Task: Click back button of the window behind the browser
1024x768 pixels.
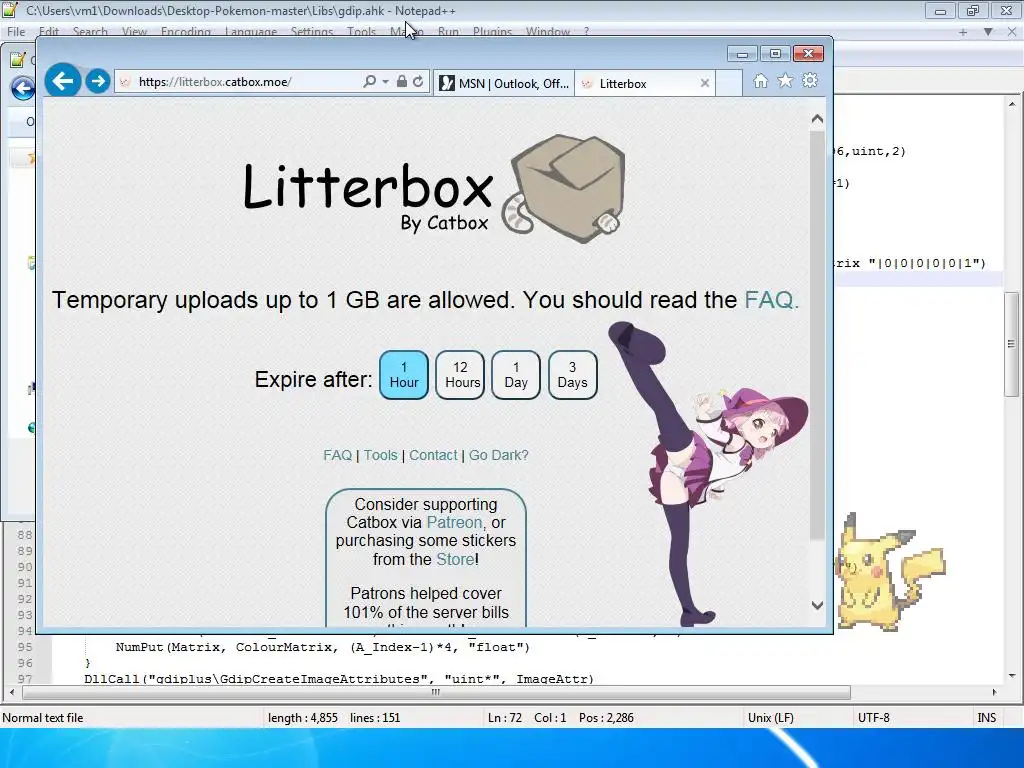Action: click(x=23, y=88)
